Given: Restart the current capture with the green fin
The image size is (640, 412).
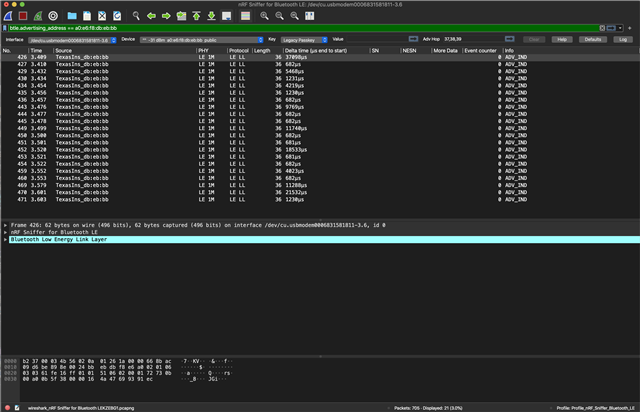Looking at the screenshot, I should tap(38, 16).
